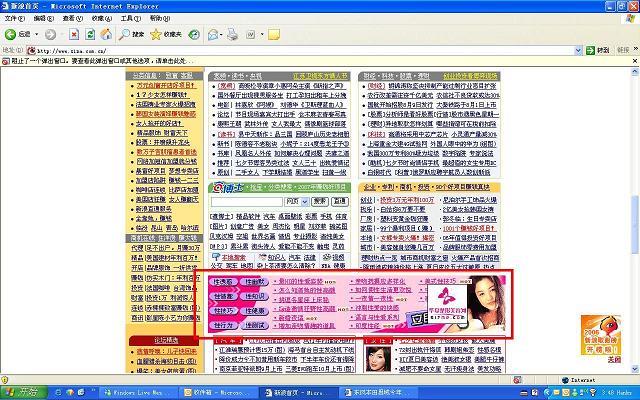The image size is (640, 400).
Task: Click the blog search text input
Action: pos(247,202)
